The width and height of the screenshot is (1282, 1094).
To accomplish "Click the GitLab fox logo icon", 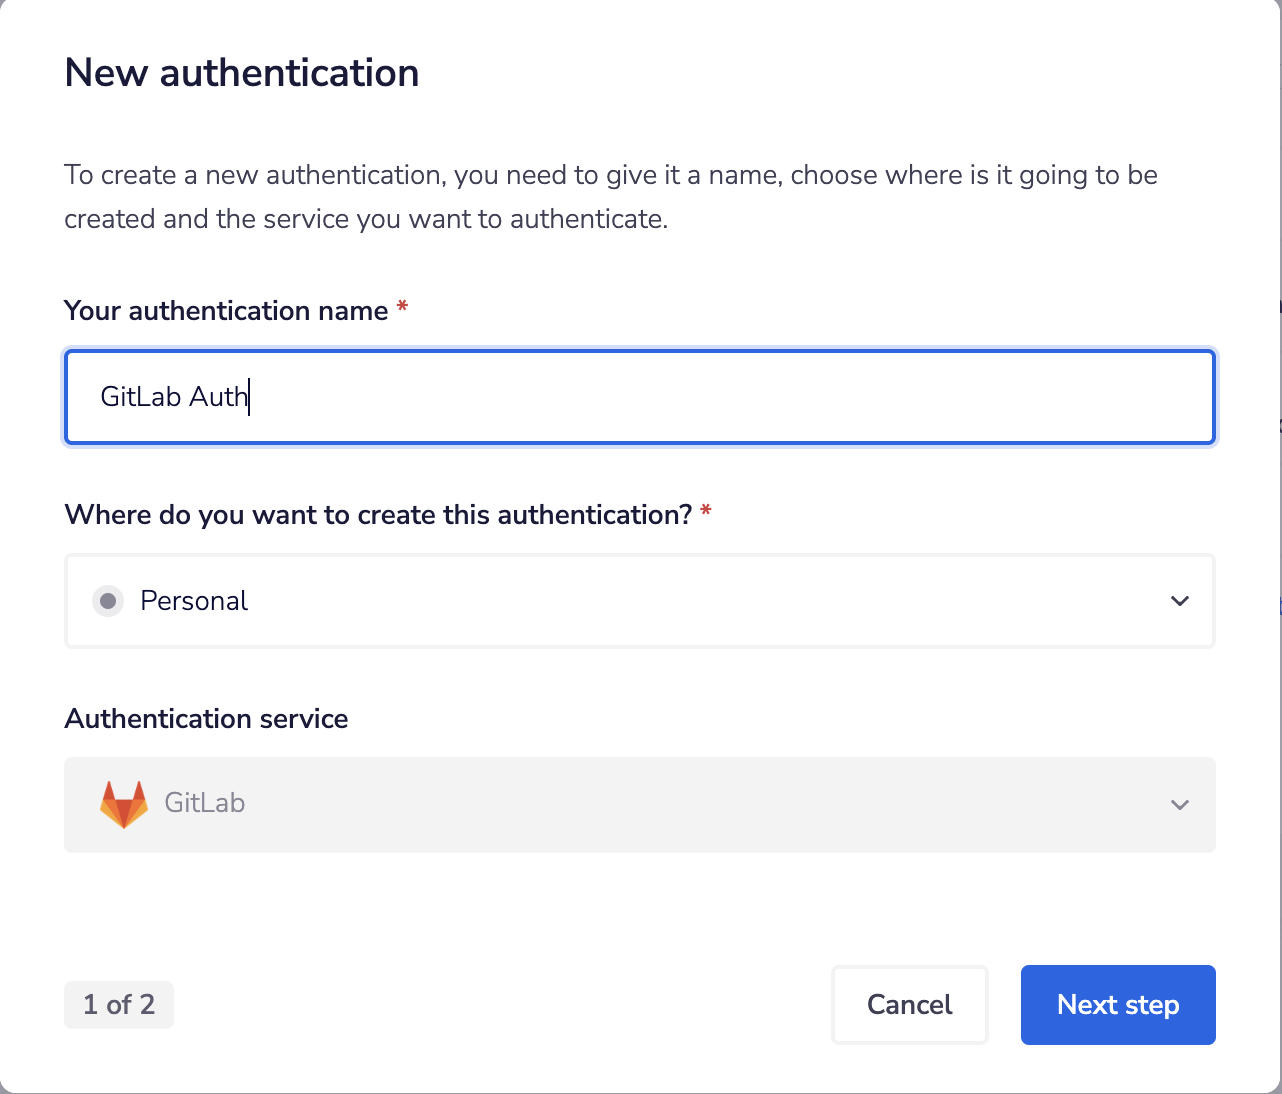I will click(x=123, y=803).
